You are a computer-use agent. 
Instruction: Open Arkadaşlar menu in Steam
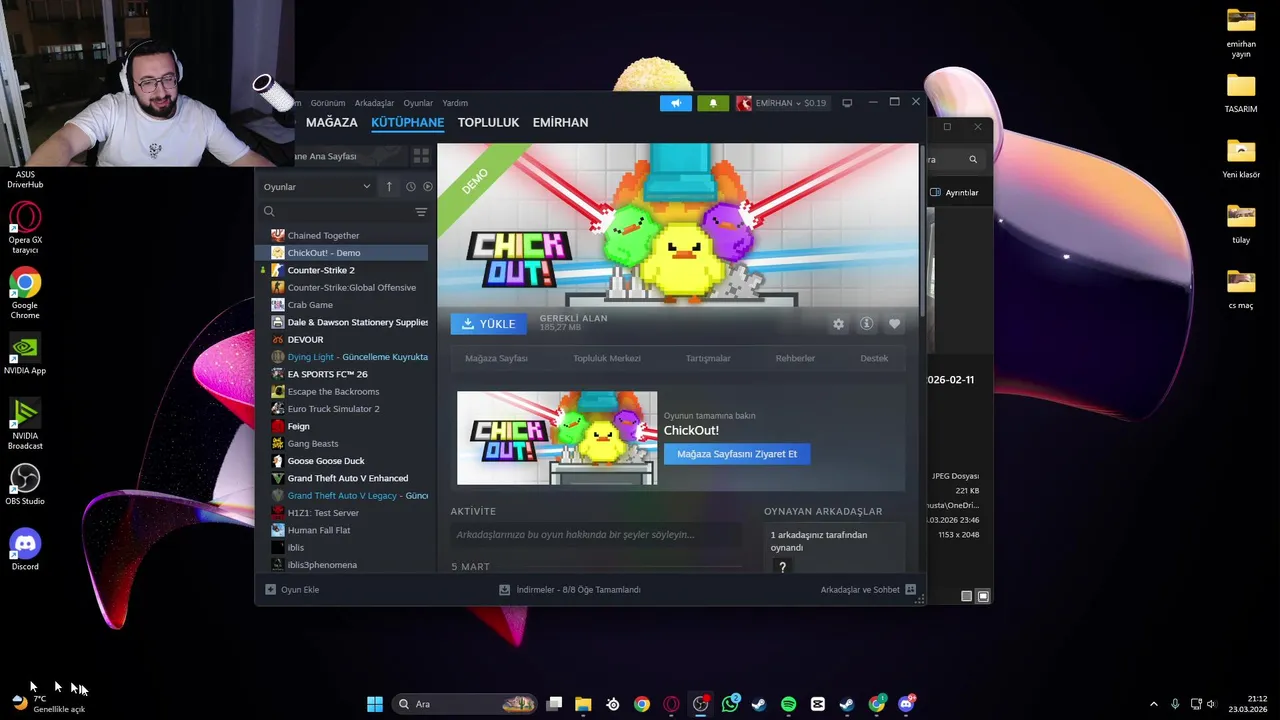[x=374, y=103]
